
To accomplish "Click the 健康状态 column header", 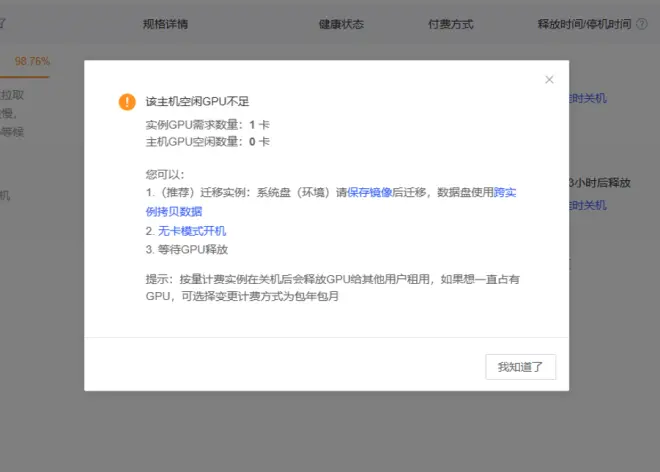I will pos(341,24).
